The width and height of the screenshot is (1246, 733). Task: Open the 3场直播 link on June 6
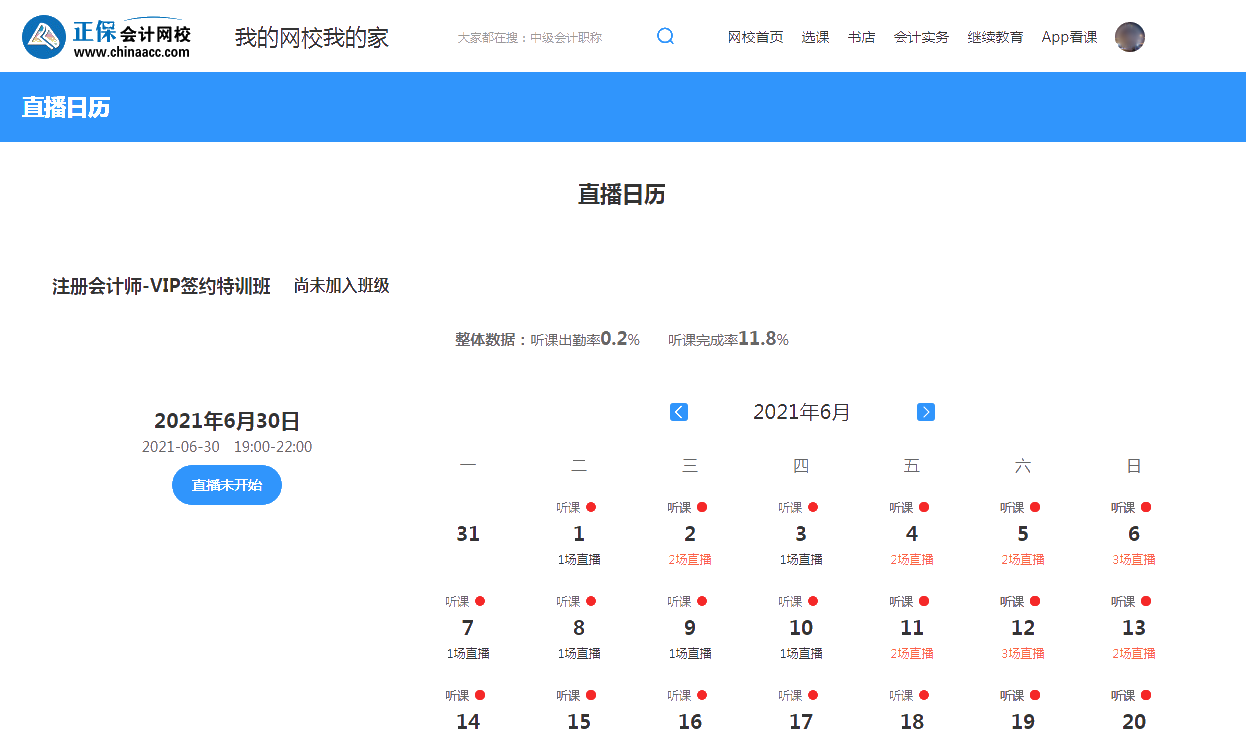(x=1133, y=559)
